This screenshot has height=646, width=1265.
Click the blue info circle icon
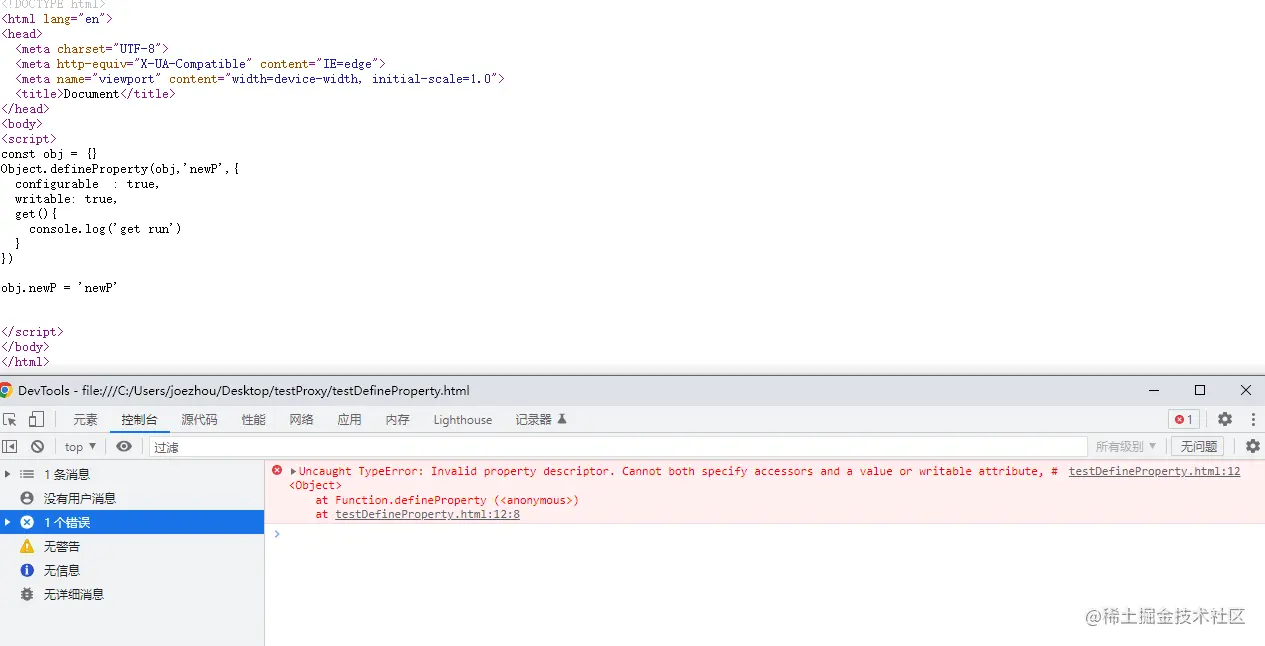click(x=27, y=570)
